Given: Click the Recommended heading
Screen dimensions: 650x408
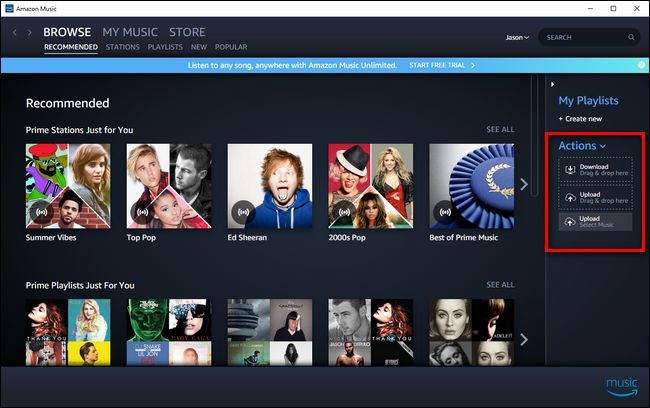Looking at the screenshot, I should point(68,103).
